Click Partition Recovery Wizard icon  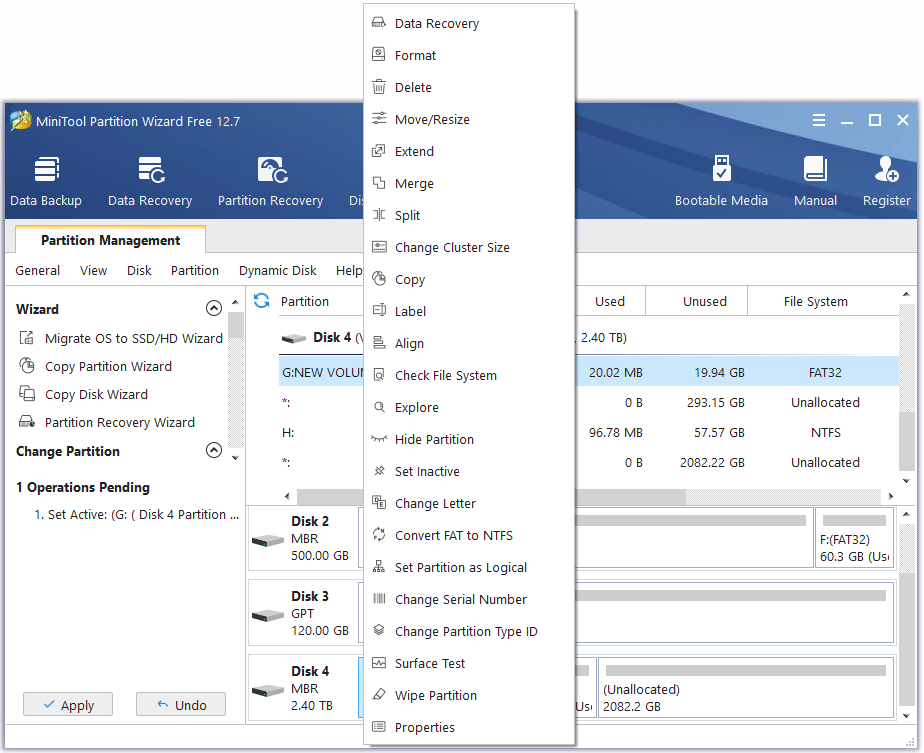27,422
